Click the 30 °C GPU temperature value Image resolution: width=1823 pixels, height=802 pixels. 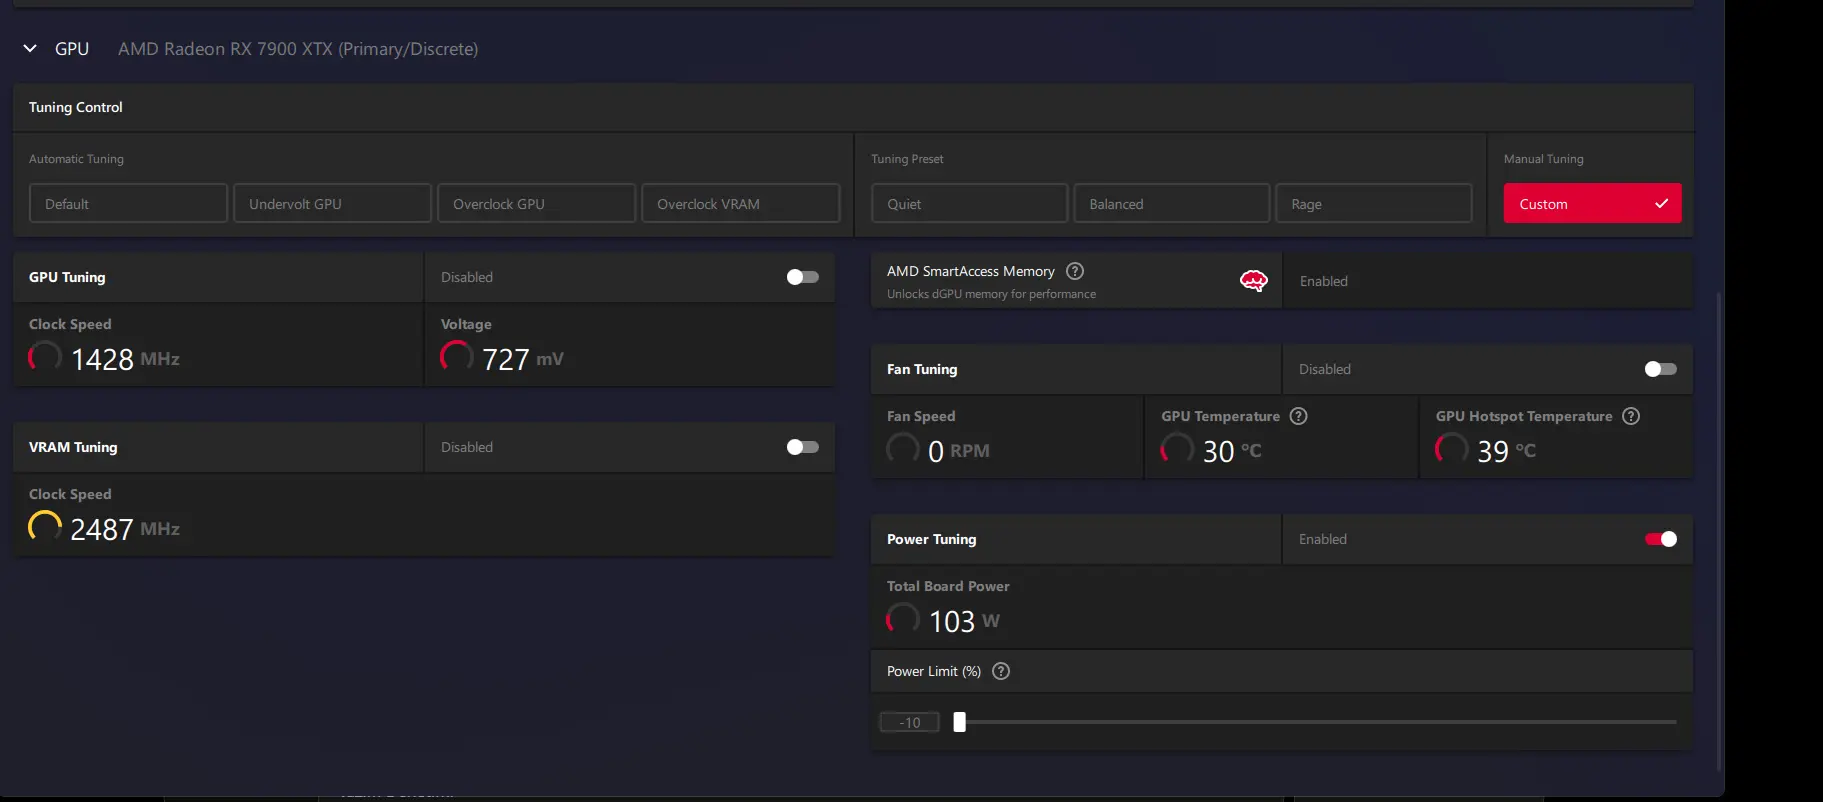click(1232, 451)
